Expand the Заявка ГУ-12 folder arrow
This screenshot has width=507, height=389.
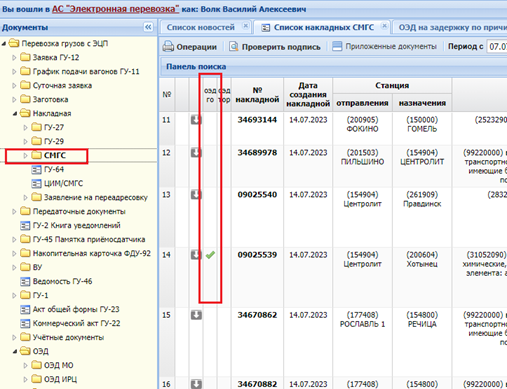pyautogui.click(x=14, y=58)
